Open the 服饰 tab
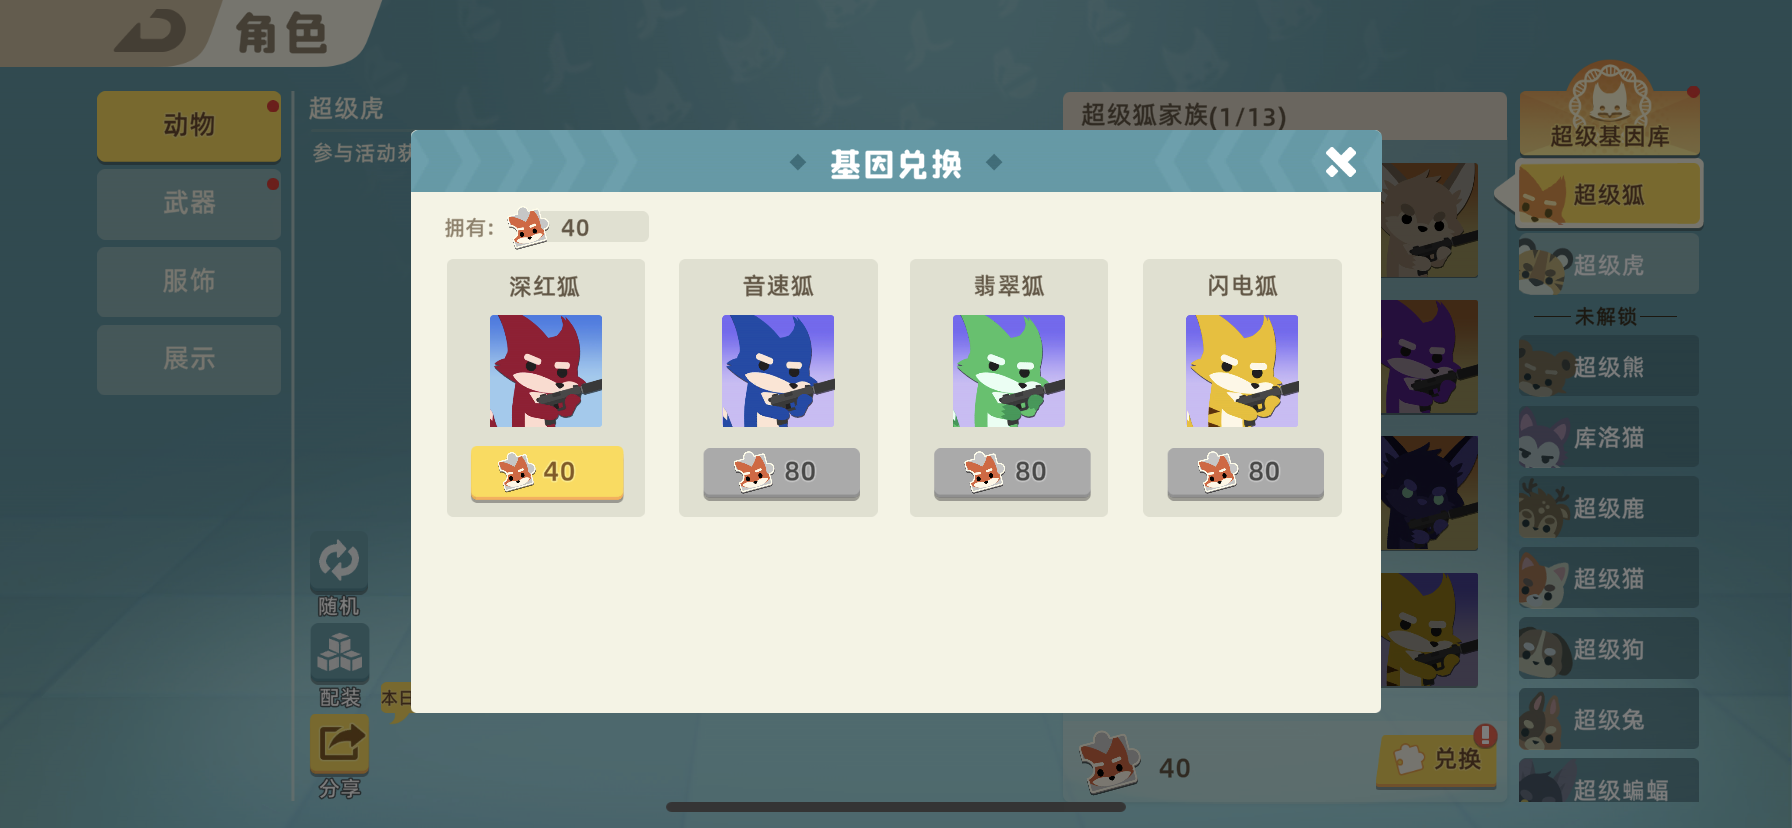Screen dimensions: 1792x828 pos(189,282)
